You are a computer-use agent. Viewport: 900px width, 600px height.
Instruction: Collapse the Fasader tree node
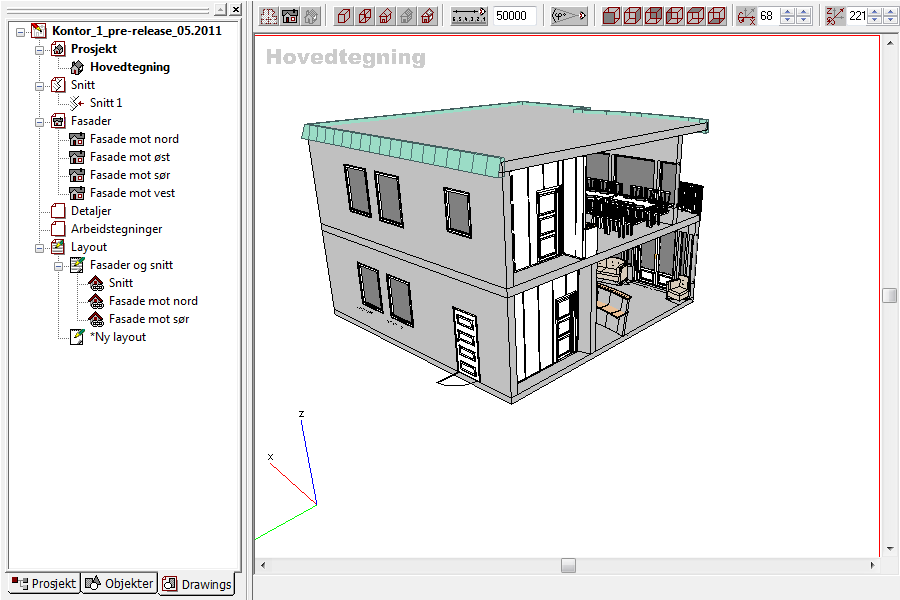[40, 122]
